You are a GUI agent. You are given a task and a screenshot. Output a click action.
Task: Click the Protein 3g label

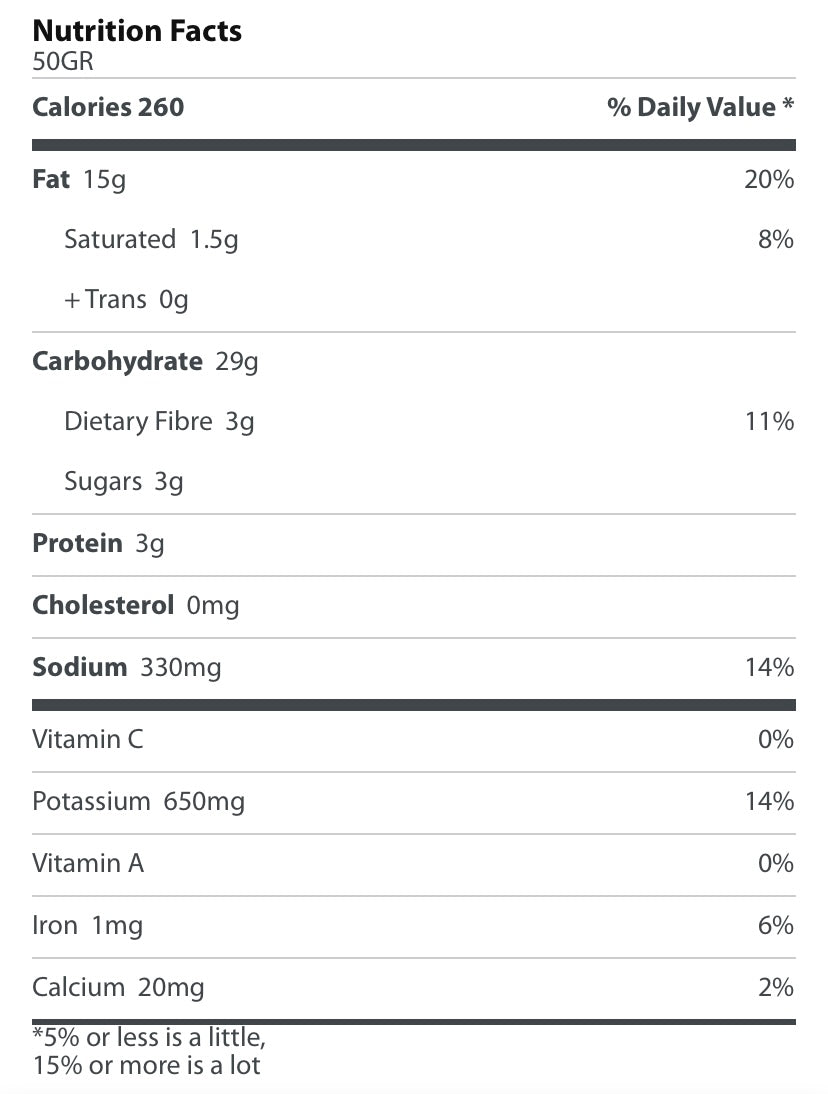[x=98, y=544]
